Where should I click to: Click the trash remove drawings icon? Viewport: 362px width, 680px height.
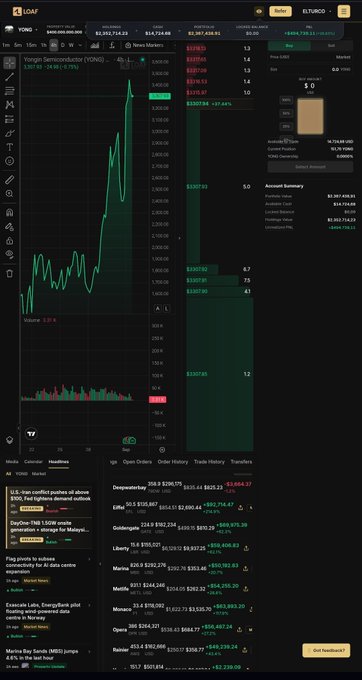click(x=10, y=273)
